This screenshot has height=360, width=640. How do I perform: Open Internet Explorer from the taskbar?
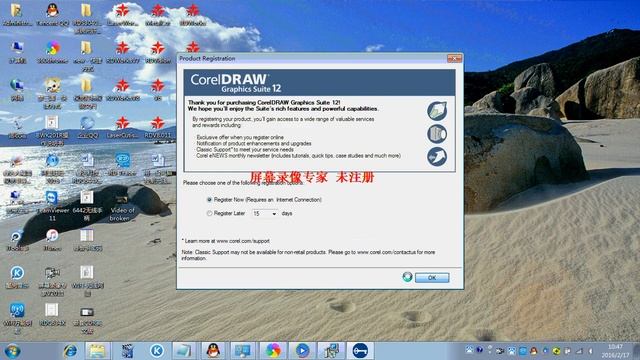point(70,351)
